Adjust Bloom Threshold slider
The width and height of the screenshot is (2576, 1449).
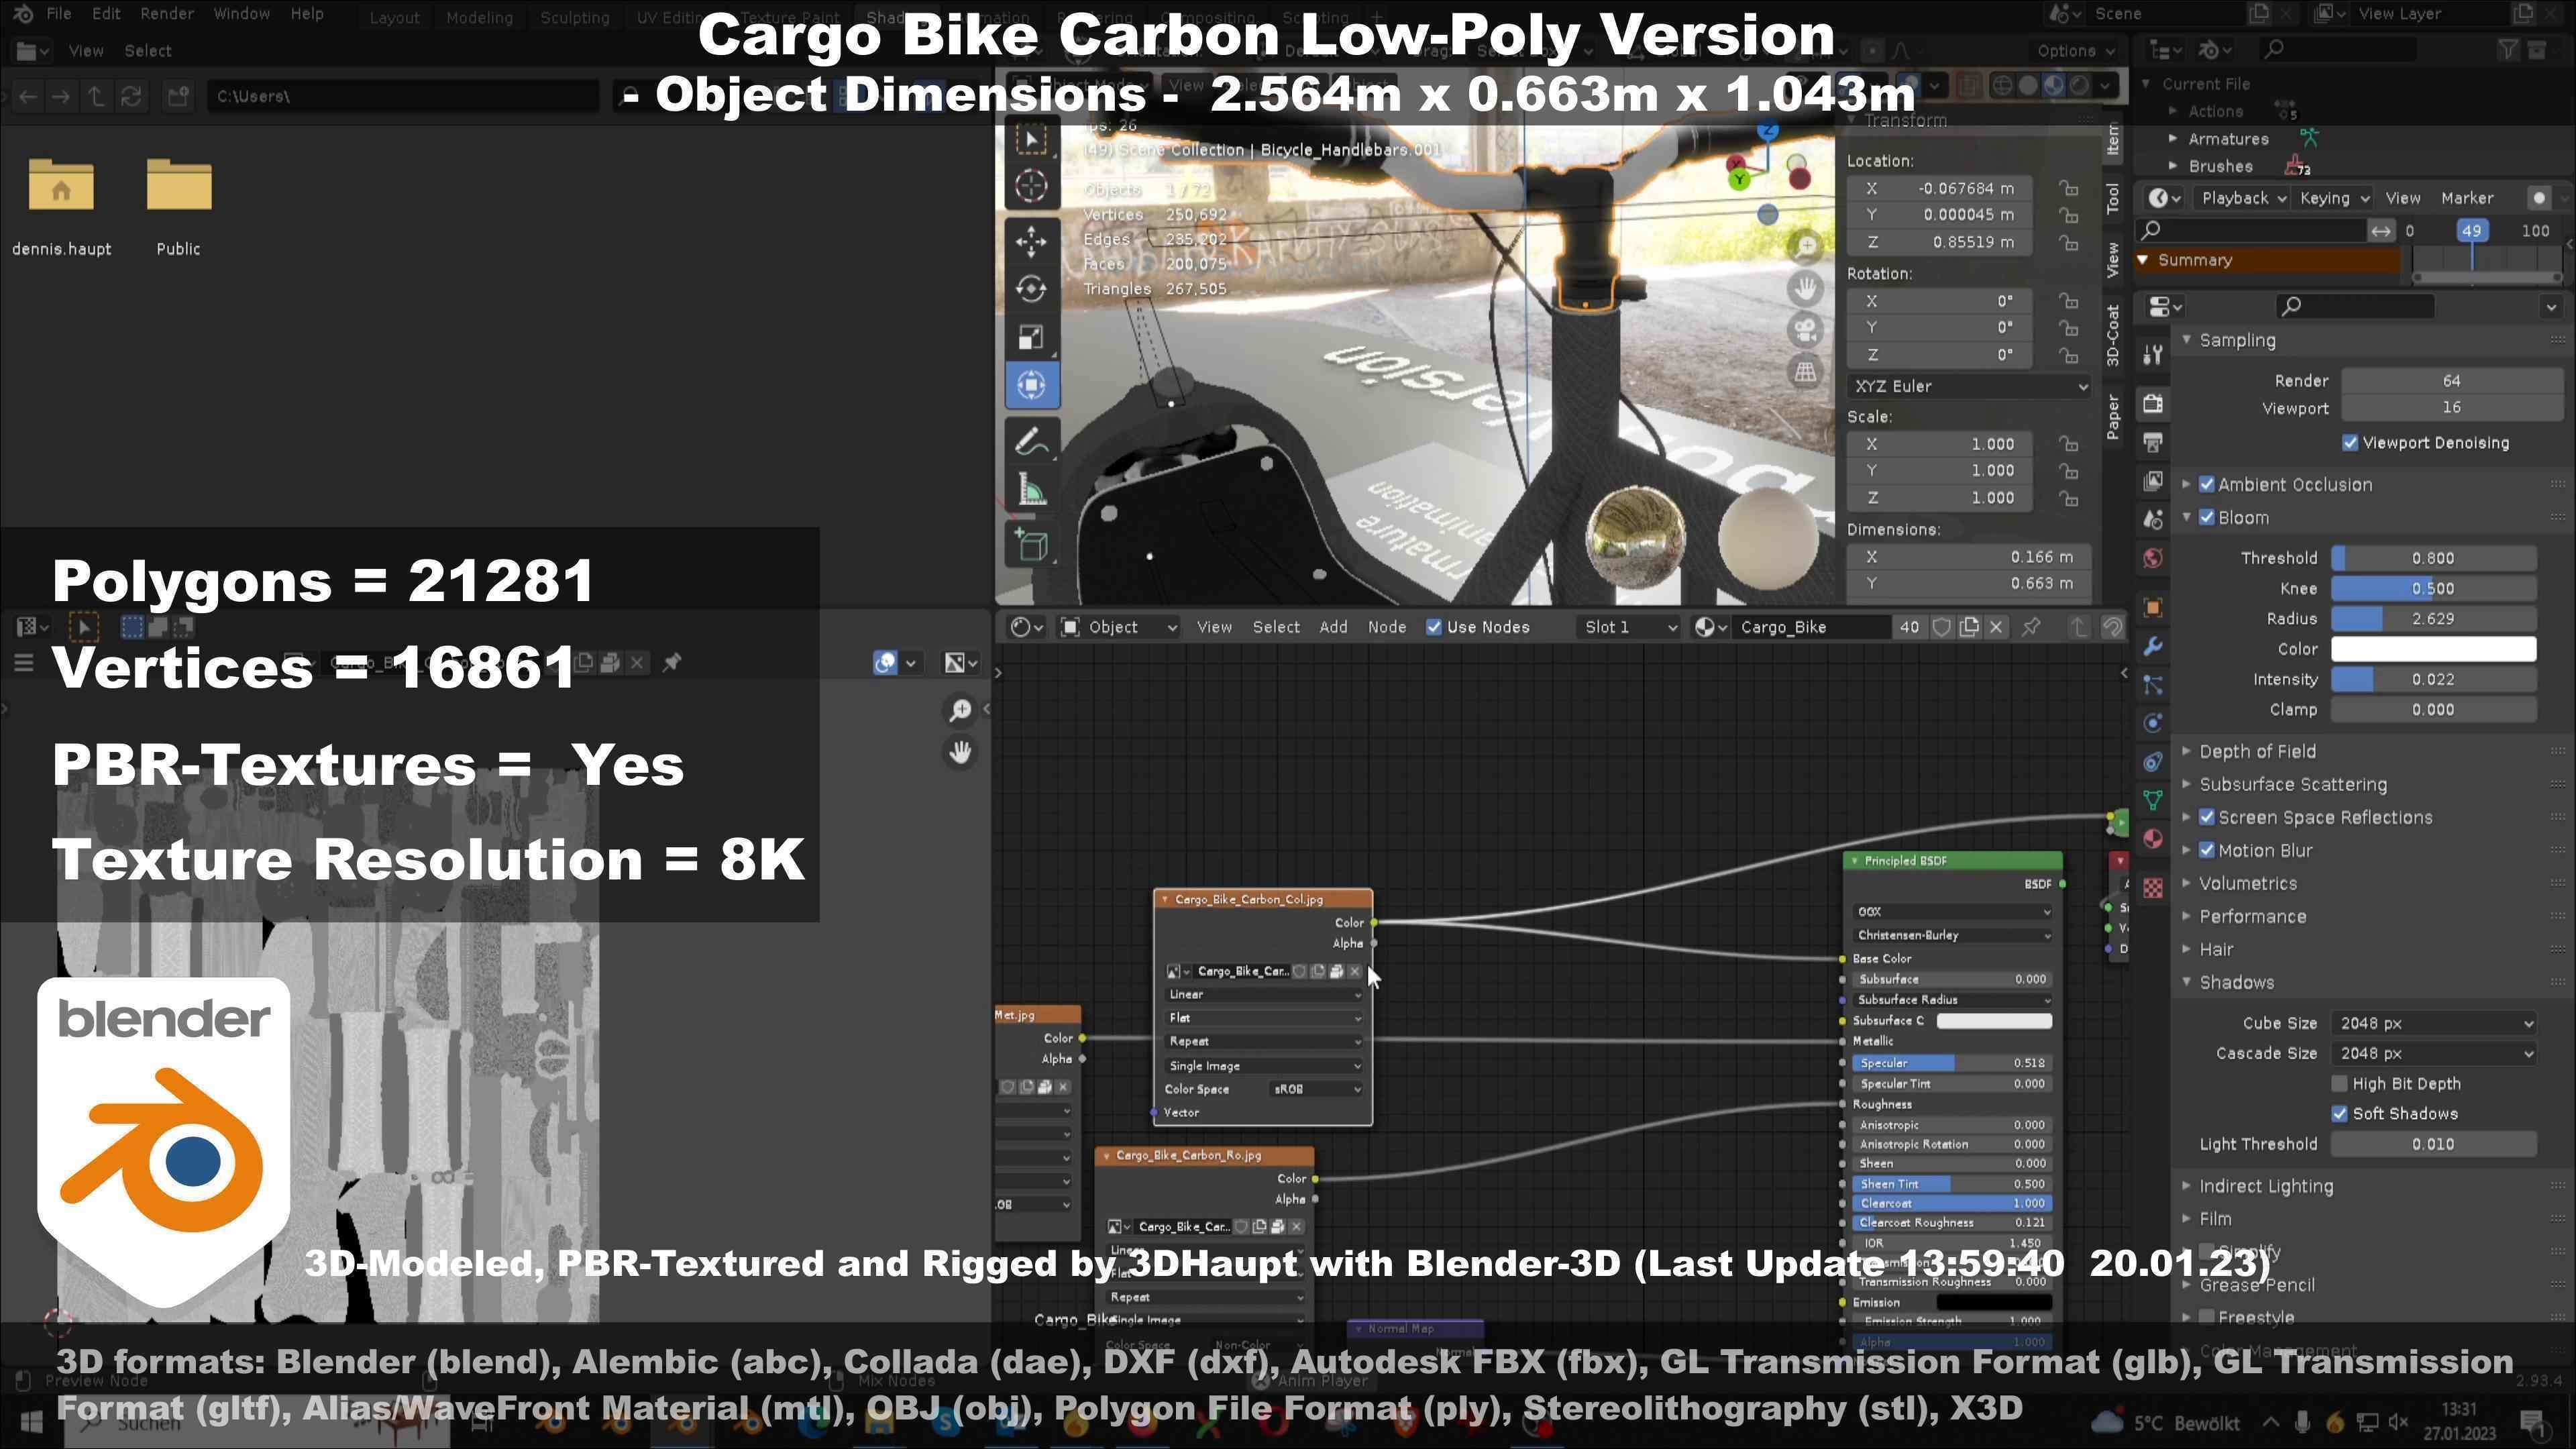point(2434,558)
